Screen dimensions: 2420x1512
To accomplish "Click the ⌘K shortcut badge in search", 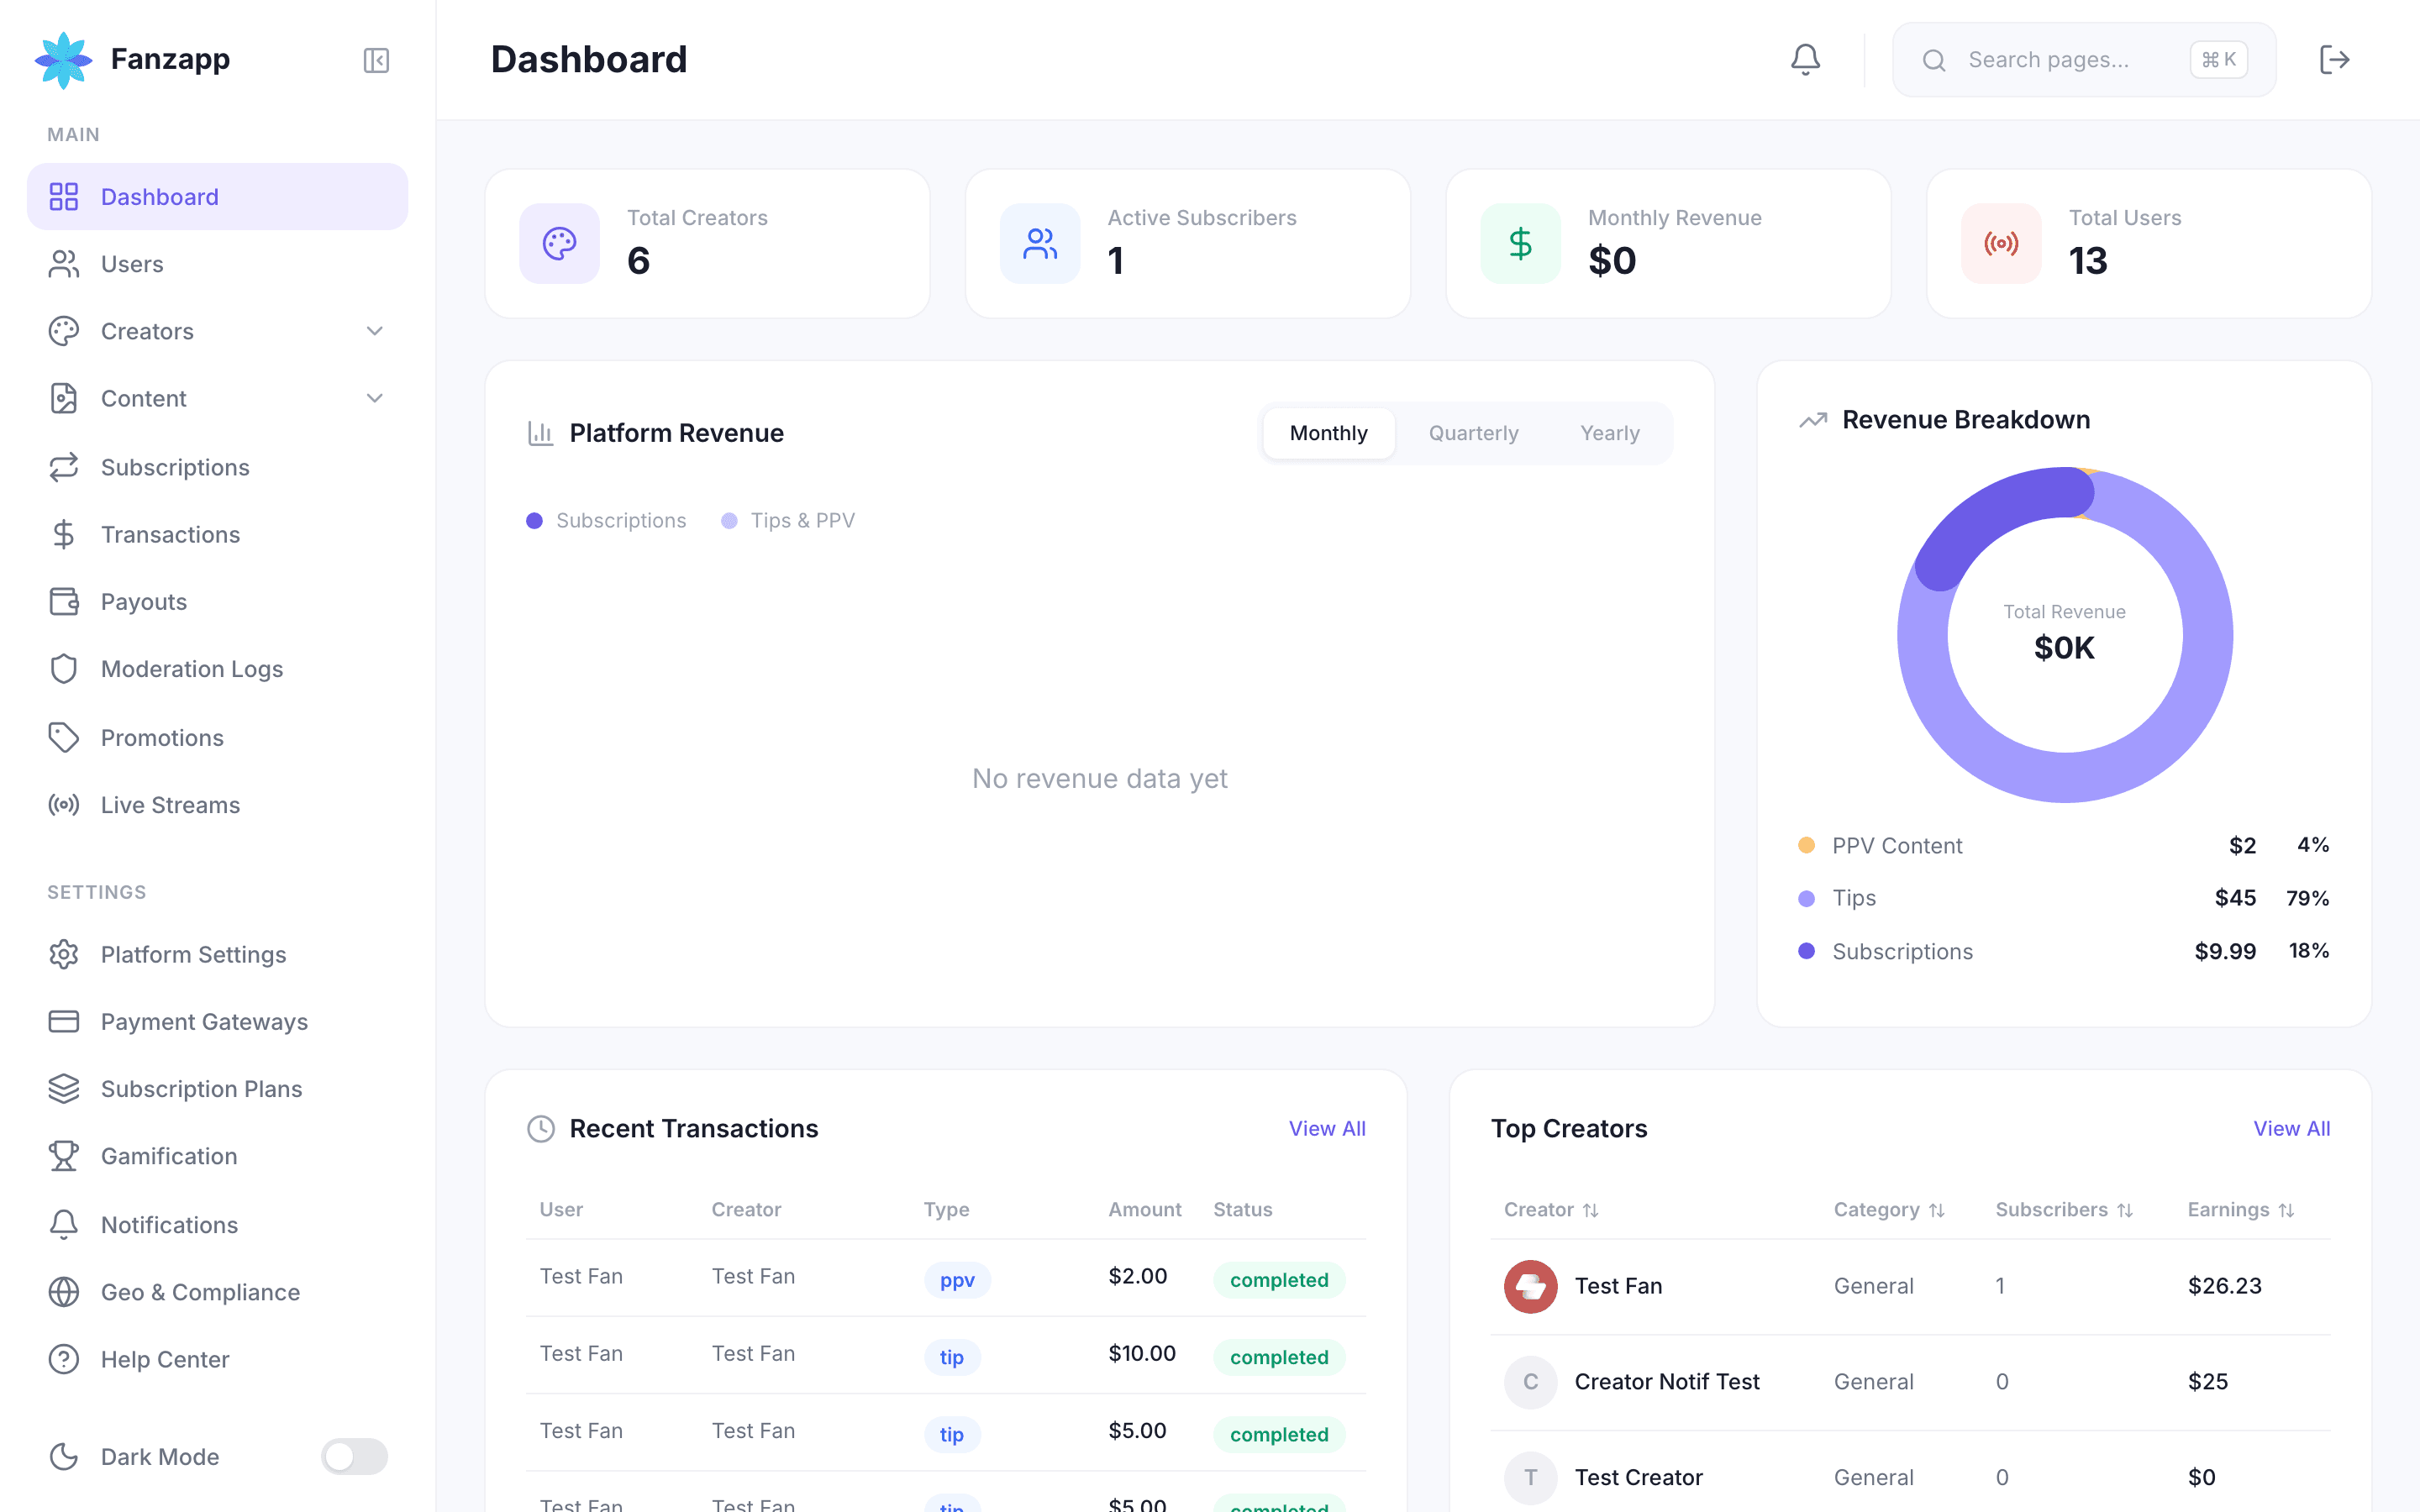I will click(2218, 60).
